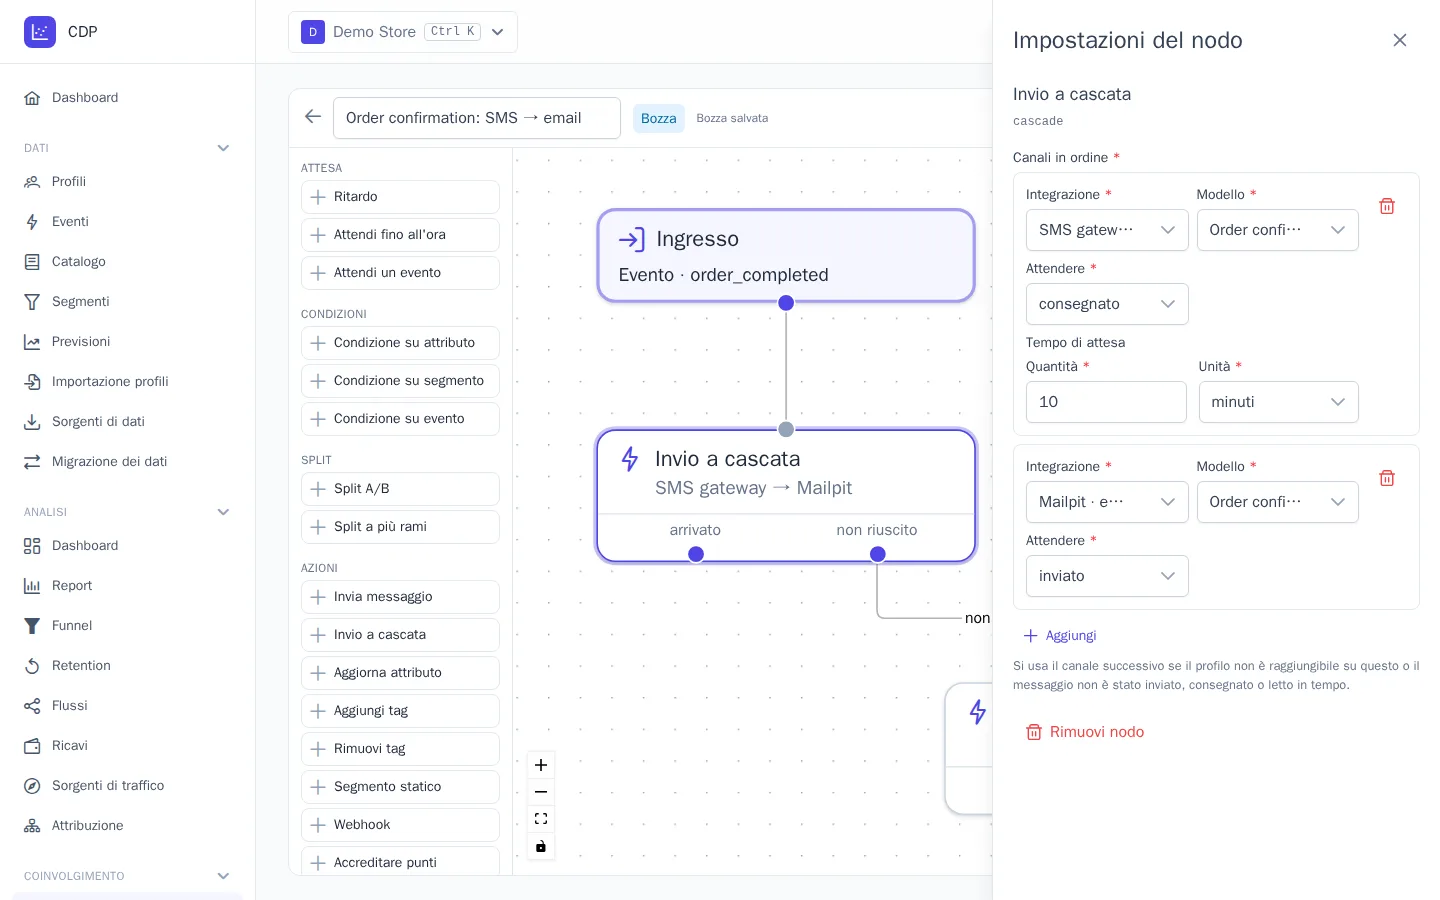Screen dimensions: 1440x900
Task: Zoom out on the flow canvas
Action: pos(541,792)
